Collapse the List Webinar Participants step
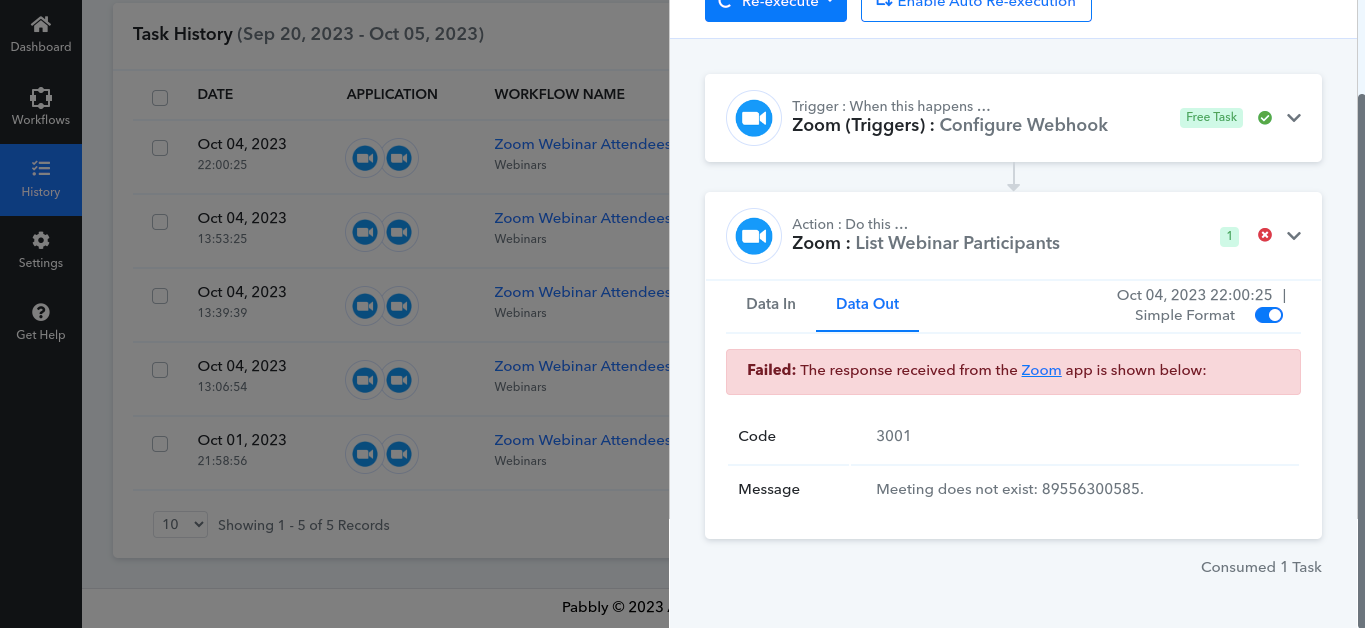Screen dimensions: 1365x628 [1294, 236]
